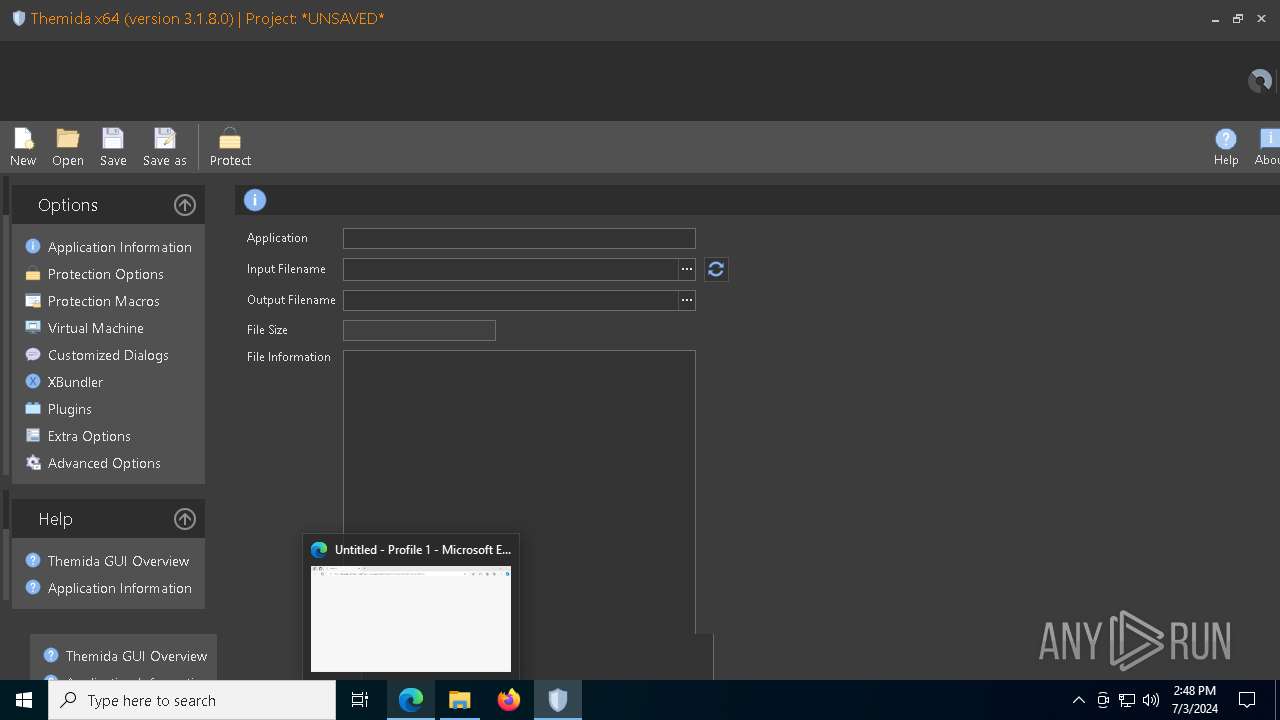1280x720 pixels.
Task: Go to Virtual Machine settings
Action: 84,328
